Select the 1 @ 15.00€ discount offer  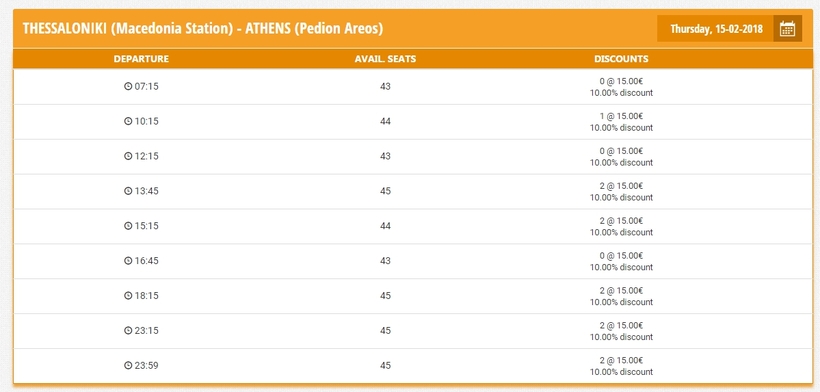pyautogui.click(x=621, y=116)
